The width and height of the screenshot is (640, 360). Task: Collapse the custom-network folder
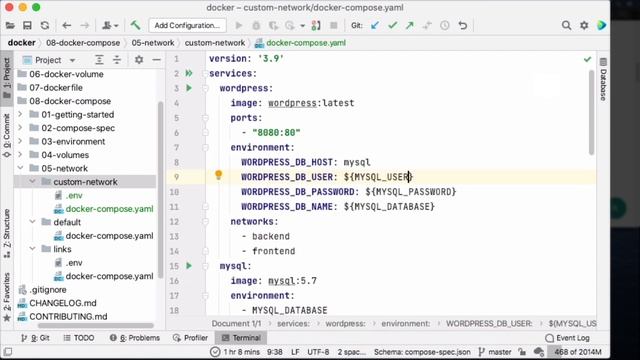(33, 182)
